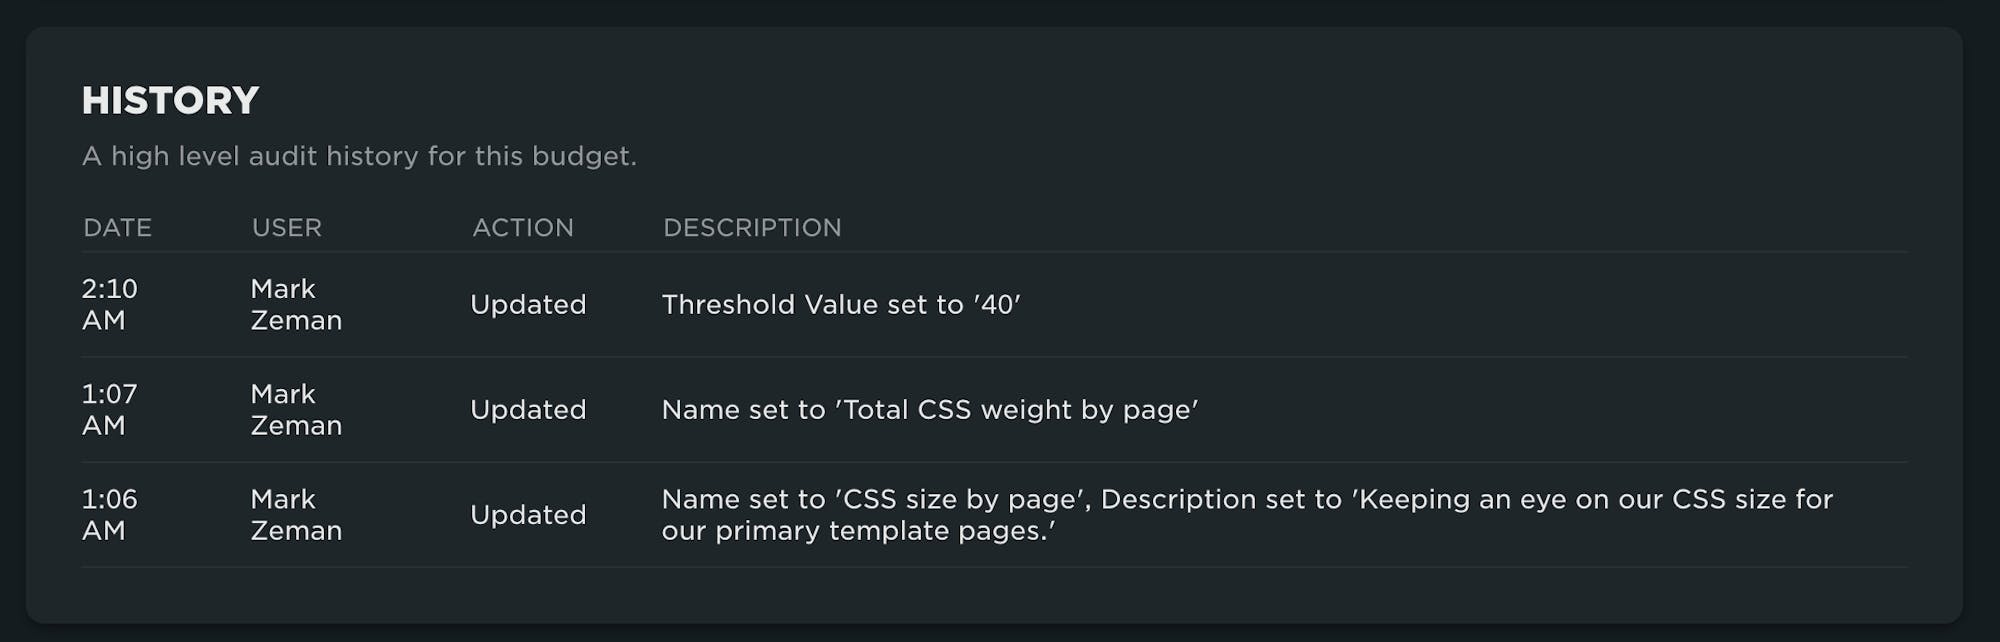Sort by the DATE column header
This screenshot has height=642, width=2000.
tap(117, 228)
